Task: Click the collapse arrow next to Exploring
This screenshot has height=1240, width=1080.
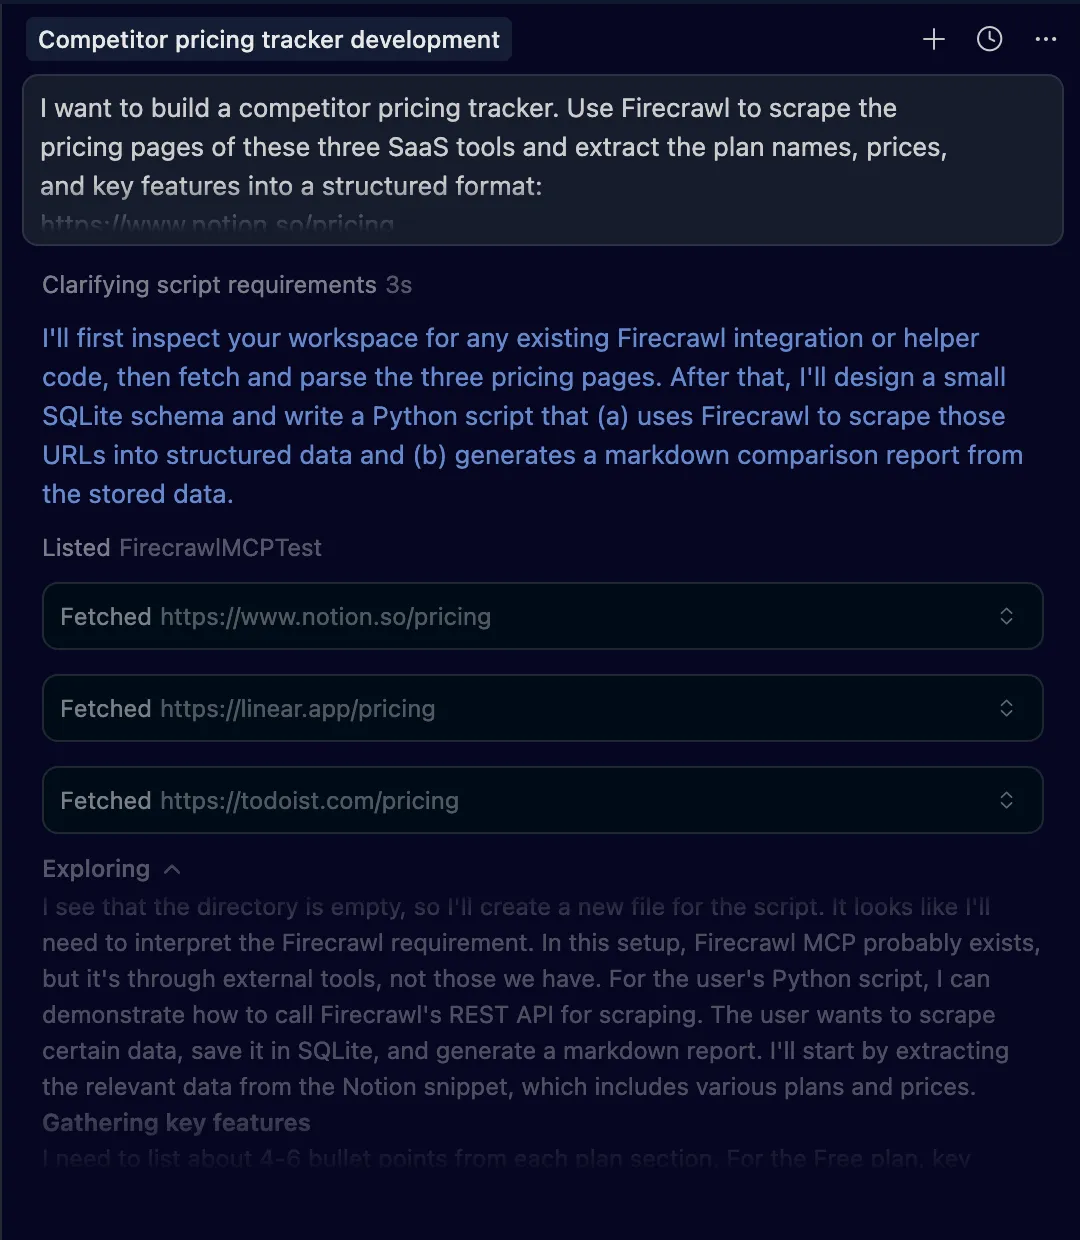Action: (x=172, y=869)
